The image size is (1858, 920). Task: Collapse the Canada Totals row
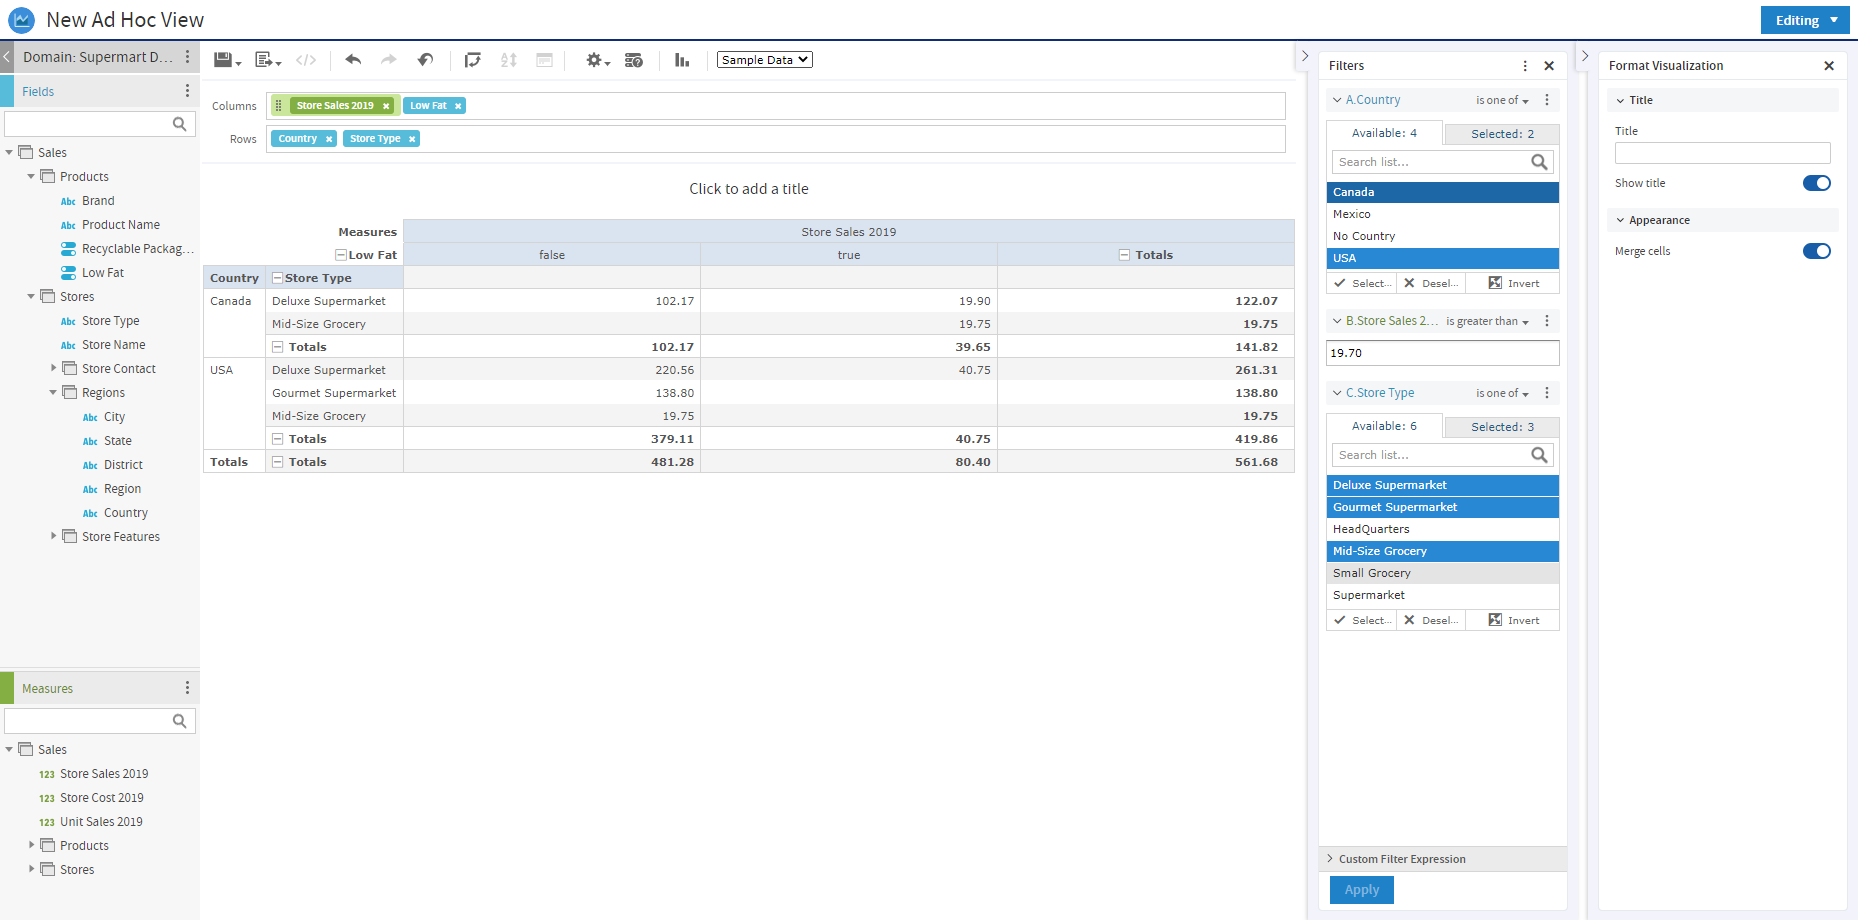pyautogui.click(x=278, y=347)
